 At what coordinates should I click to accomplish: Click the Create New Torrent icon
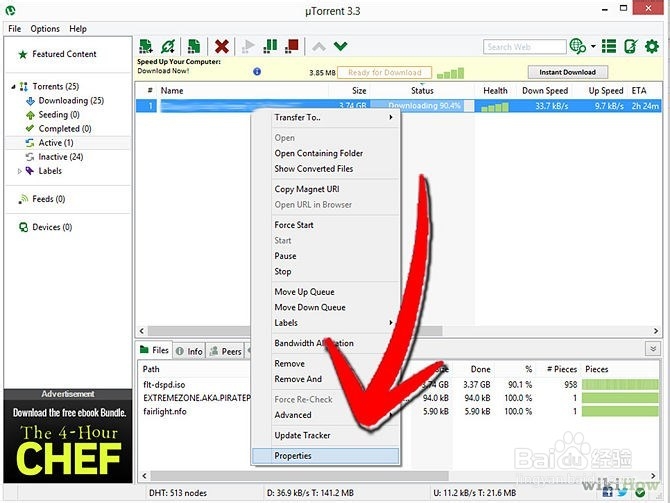click(x=194, y=46)
